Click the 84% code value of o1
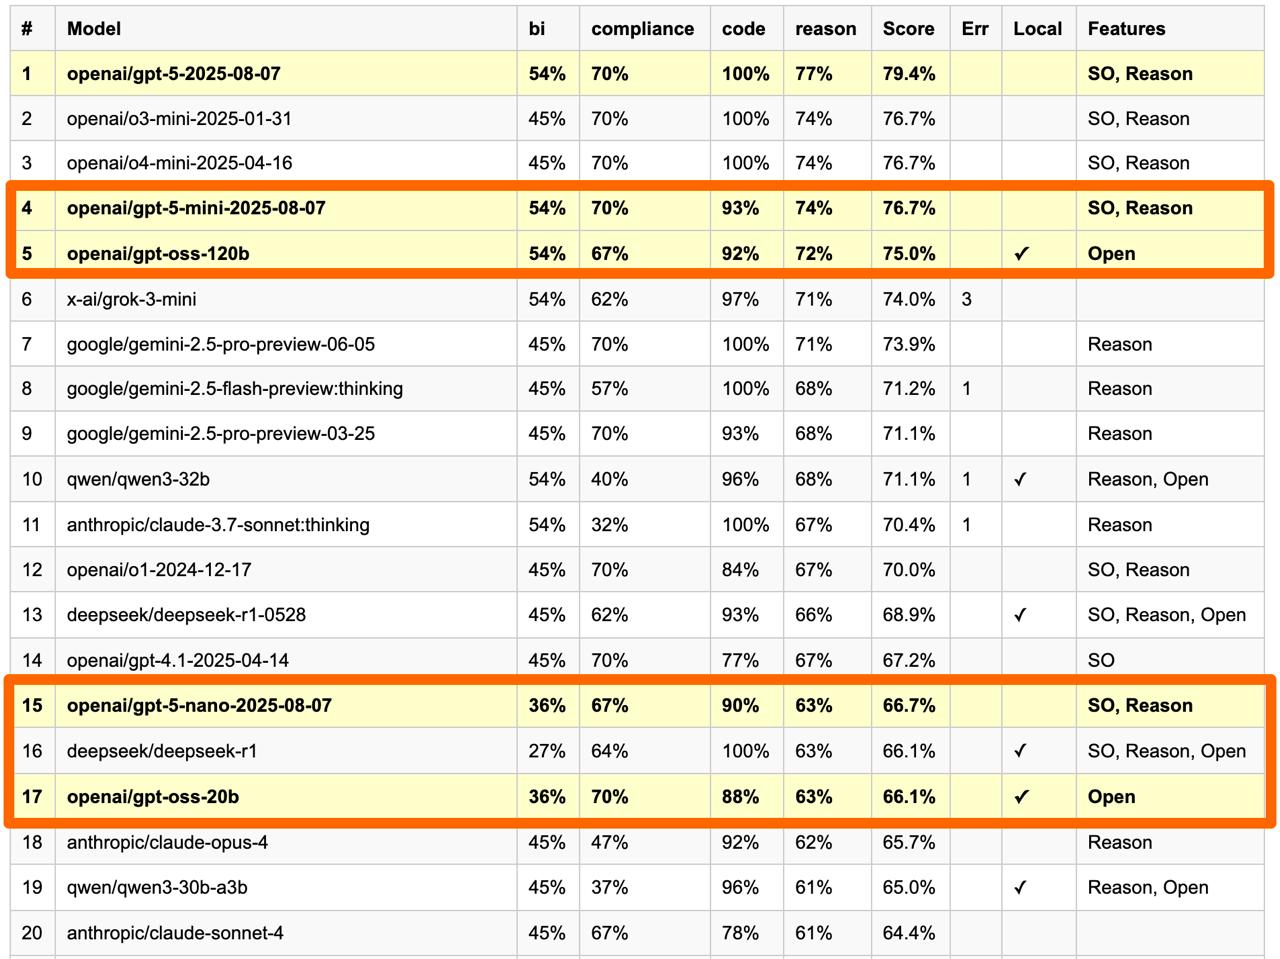The width and height of the screenshot is (1280, 959). coord(741,570)
